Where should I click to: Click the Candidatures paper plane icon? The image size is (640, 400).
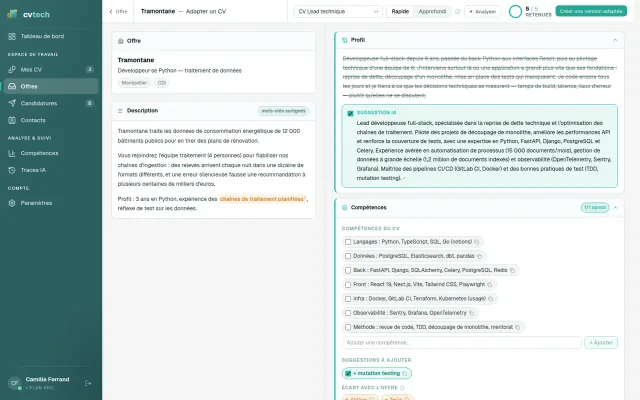point(12,103)
